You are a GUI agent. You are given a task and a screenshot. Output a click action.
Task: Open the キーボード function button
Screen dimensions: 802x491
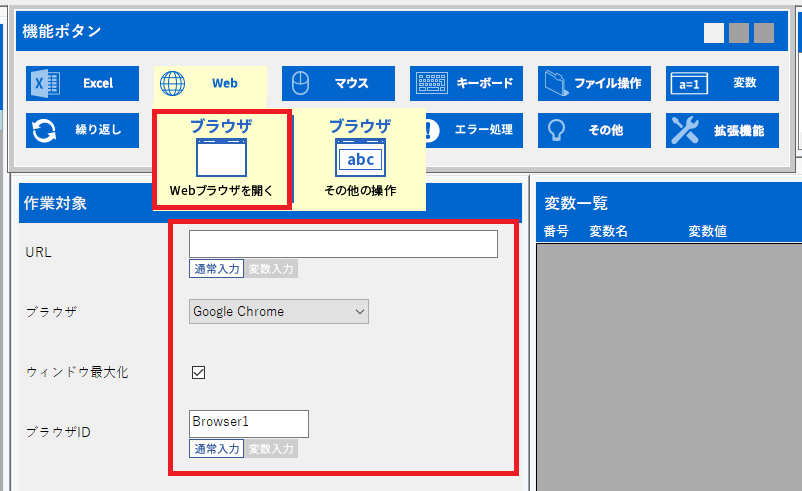click(x=466, y=83)
